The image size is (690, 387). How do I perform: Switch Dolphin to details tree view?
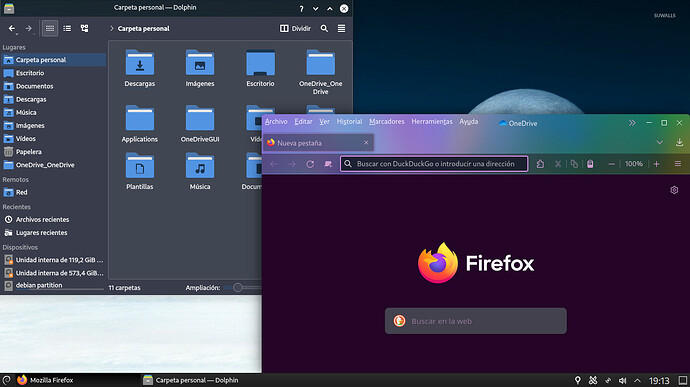coord(84,28)
